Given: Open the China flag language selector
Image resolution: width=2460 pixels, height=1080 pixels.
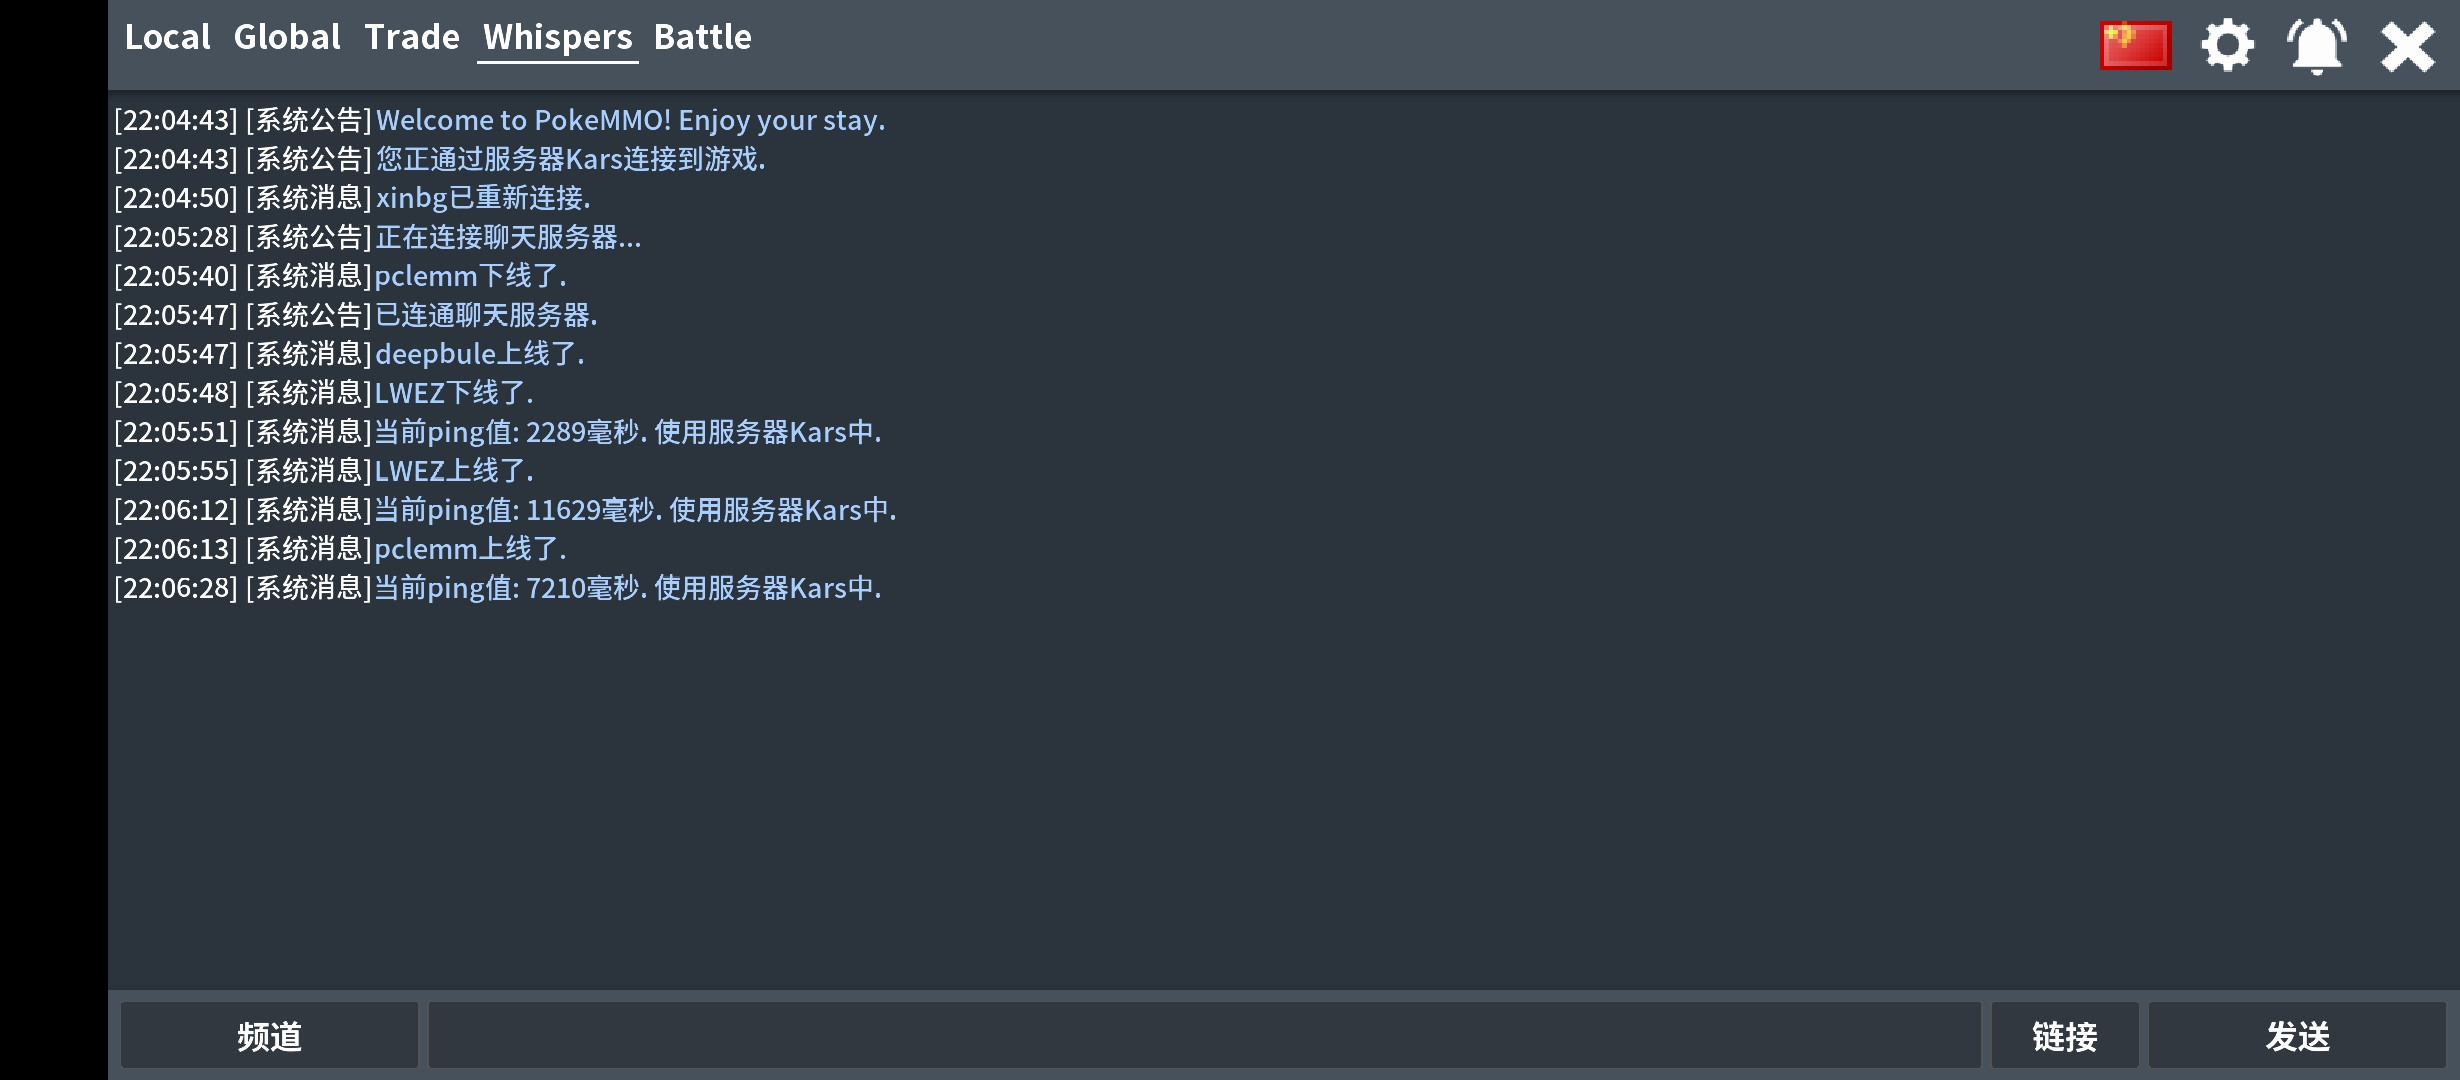Looking at the screenshot, I should click(2135, 46).
